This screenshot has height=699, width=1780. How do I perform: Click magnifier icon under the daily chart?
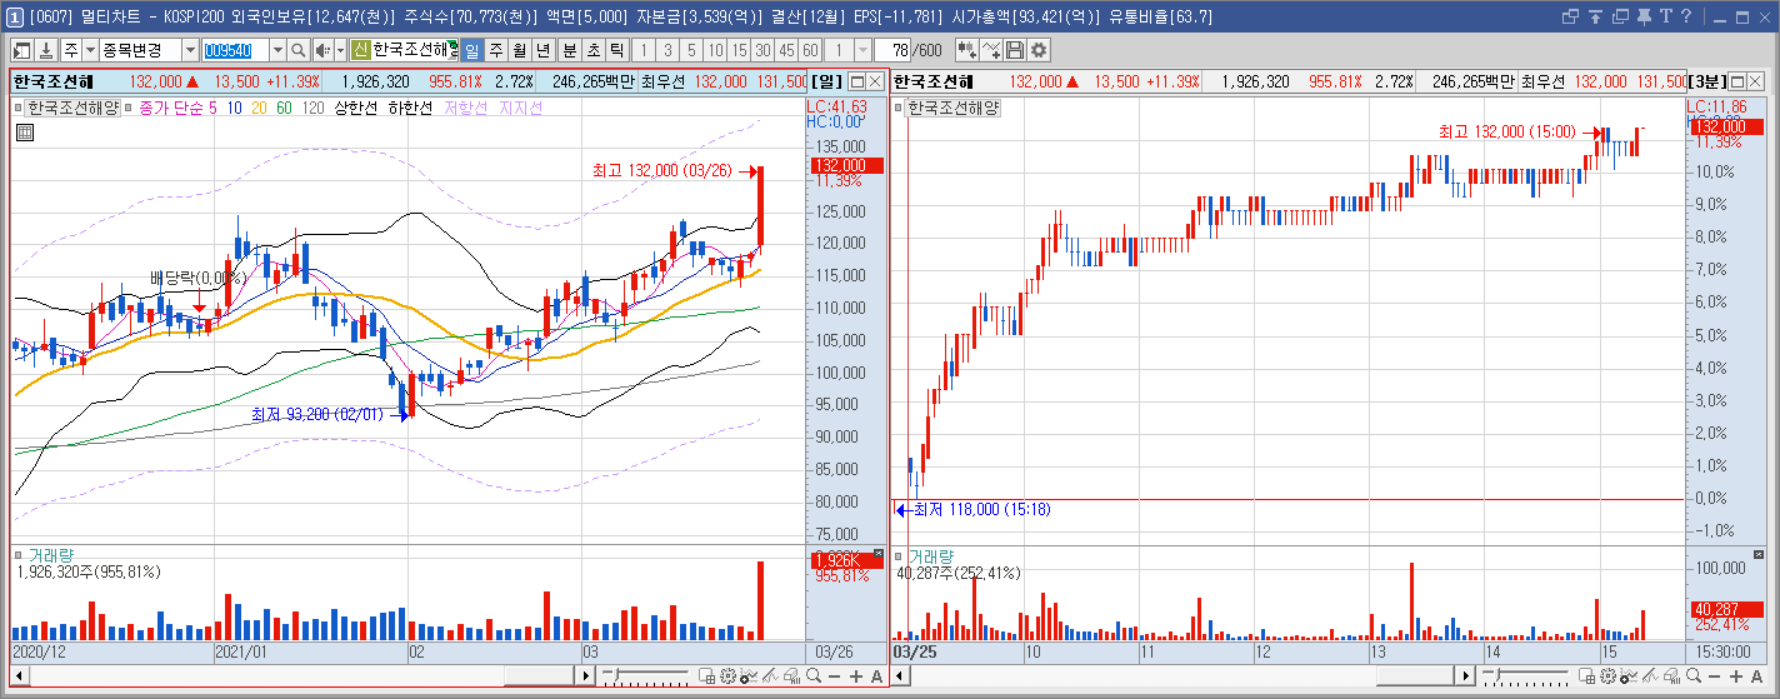click(x=814, y=677)
